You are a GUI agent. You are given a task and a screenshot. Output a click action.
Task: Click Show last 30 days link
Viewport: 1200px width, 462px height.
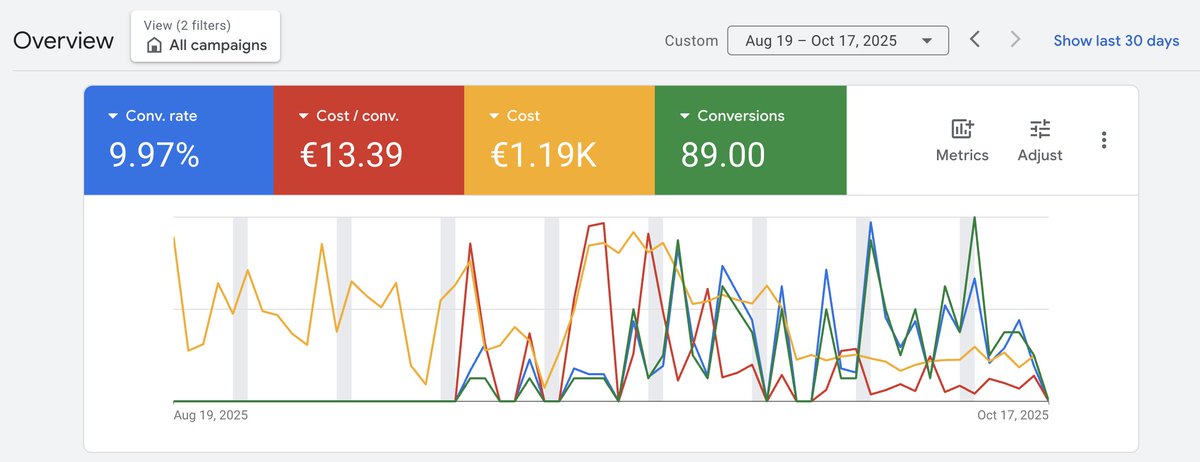pyautogui.click(x=1116, y=41)
